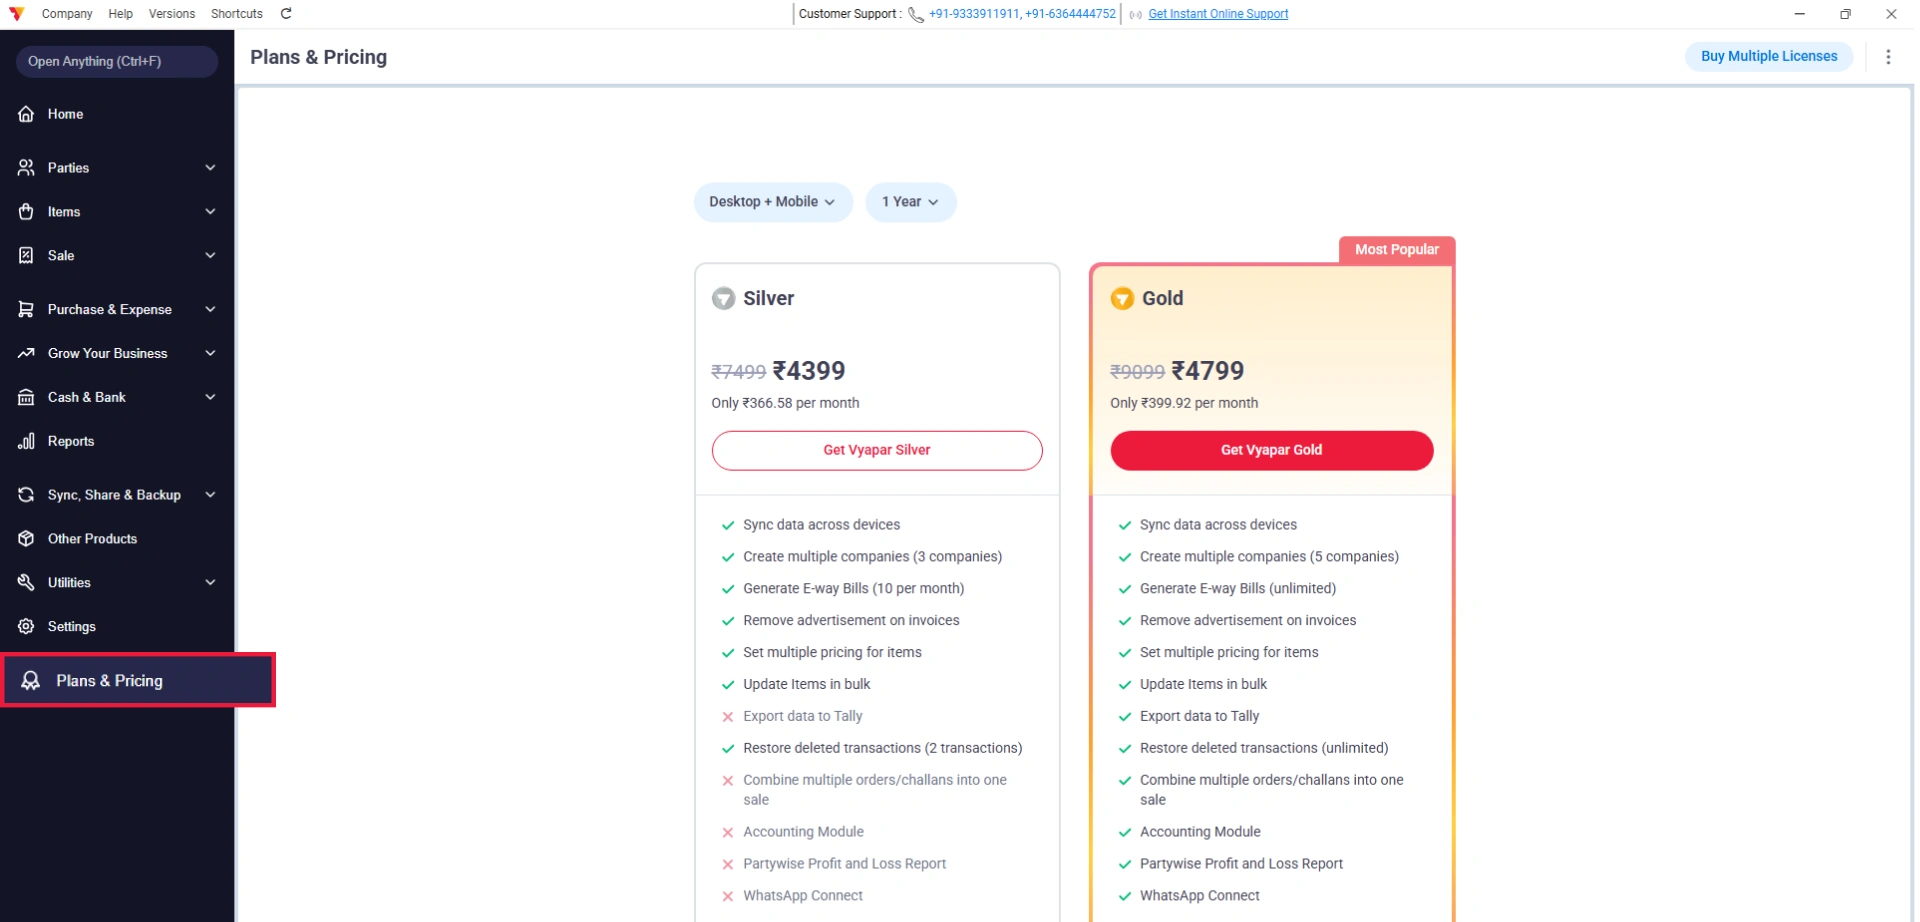
Task: Click support number +91-6364444752
Action: pos(1071,14)
